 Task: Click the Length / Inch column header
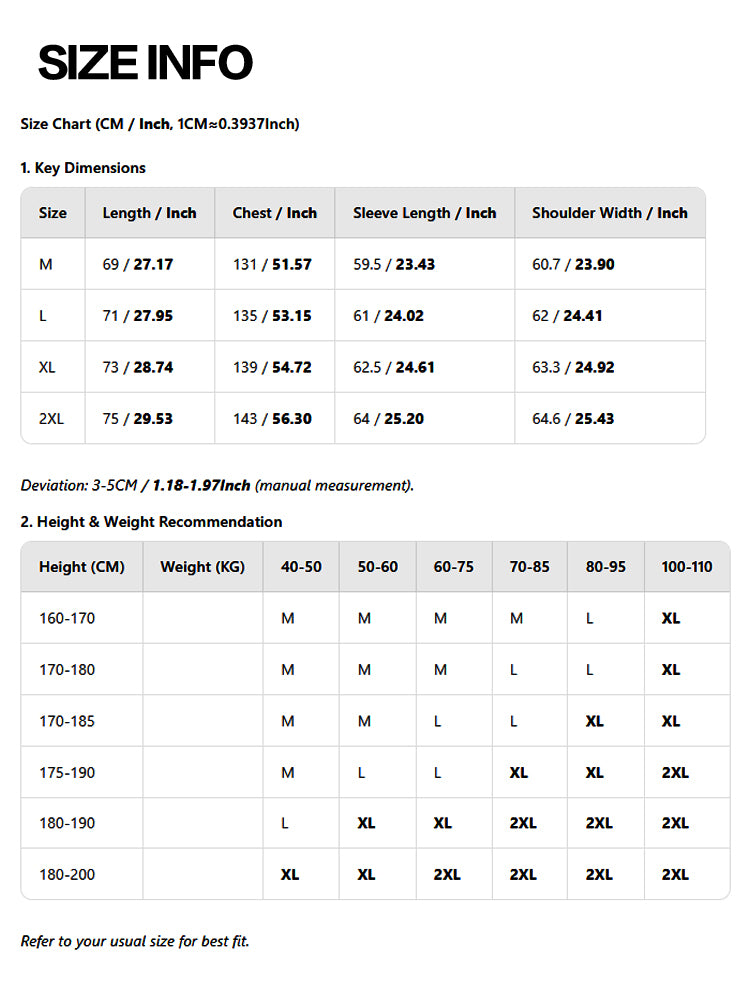149,213
